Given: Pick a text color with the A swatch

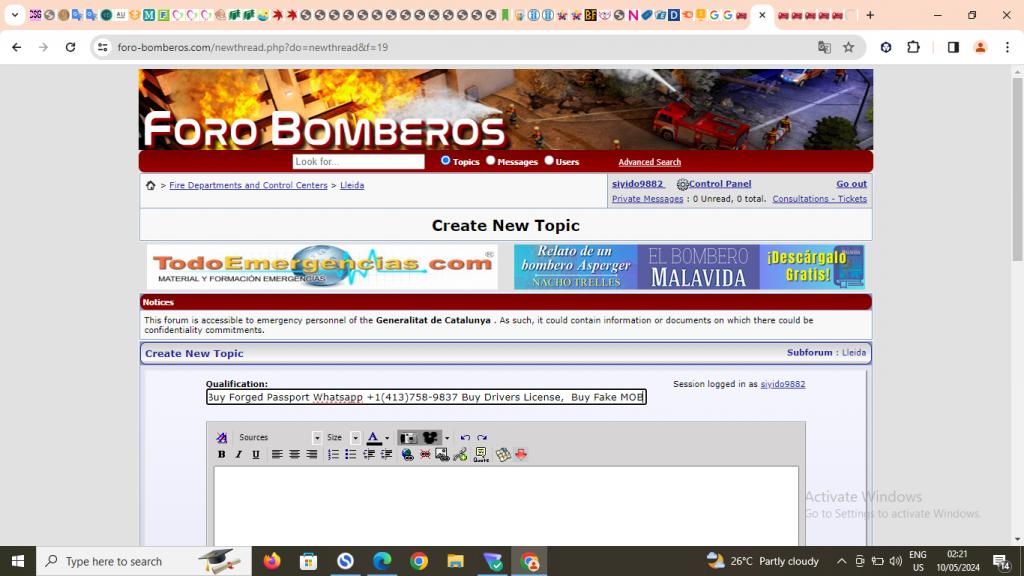Looking at the screenshot, I should 373,438.
